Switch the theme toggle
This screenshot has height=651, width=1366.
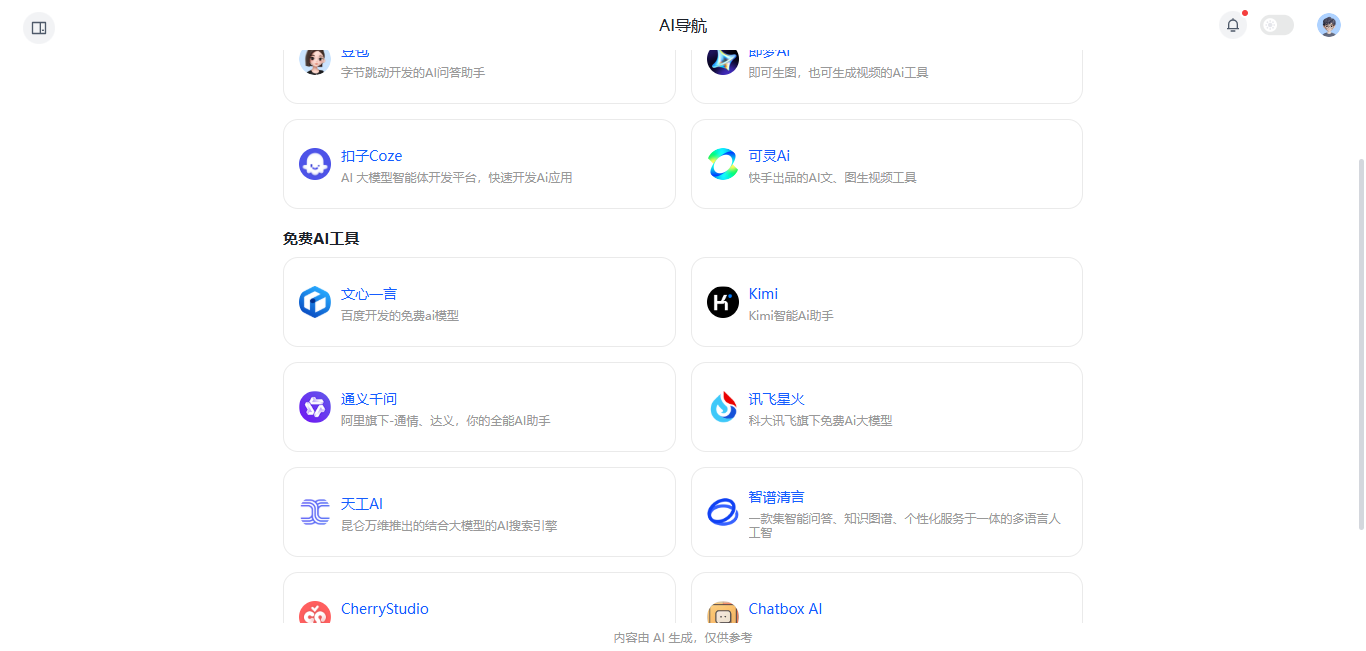1277,25
